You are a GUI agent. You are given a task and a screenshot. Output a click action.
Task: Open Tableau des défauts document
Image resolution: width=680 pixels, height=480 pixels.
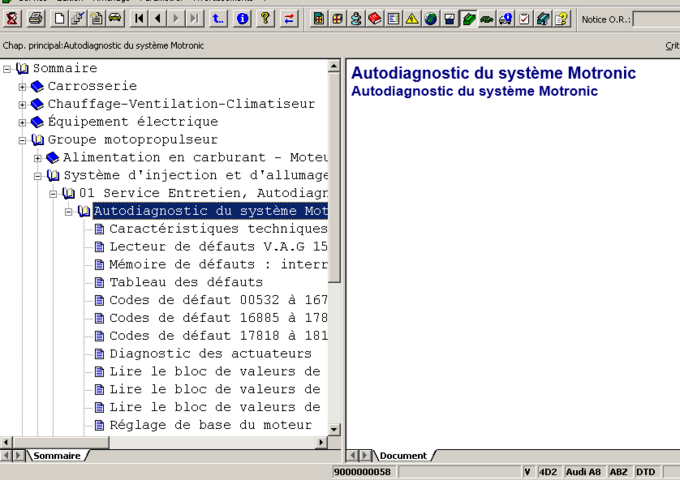[186, 282]
